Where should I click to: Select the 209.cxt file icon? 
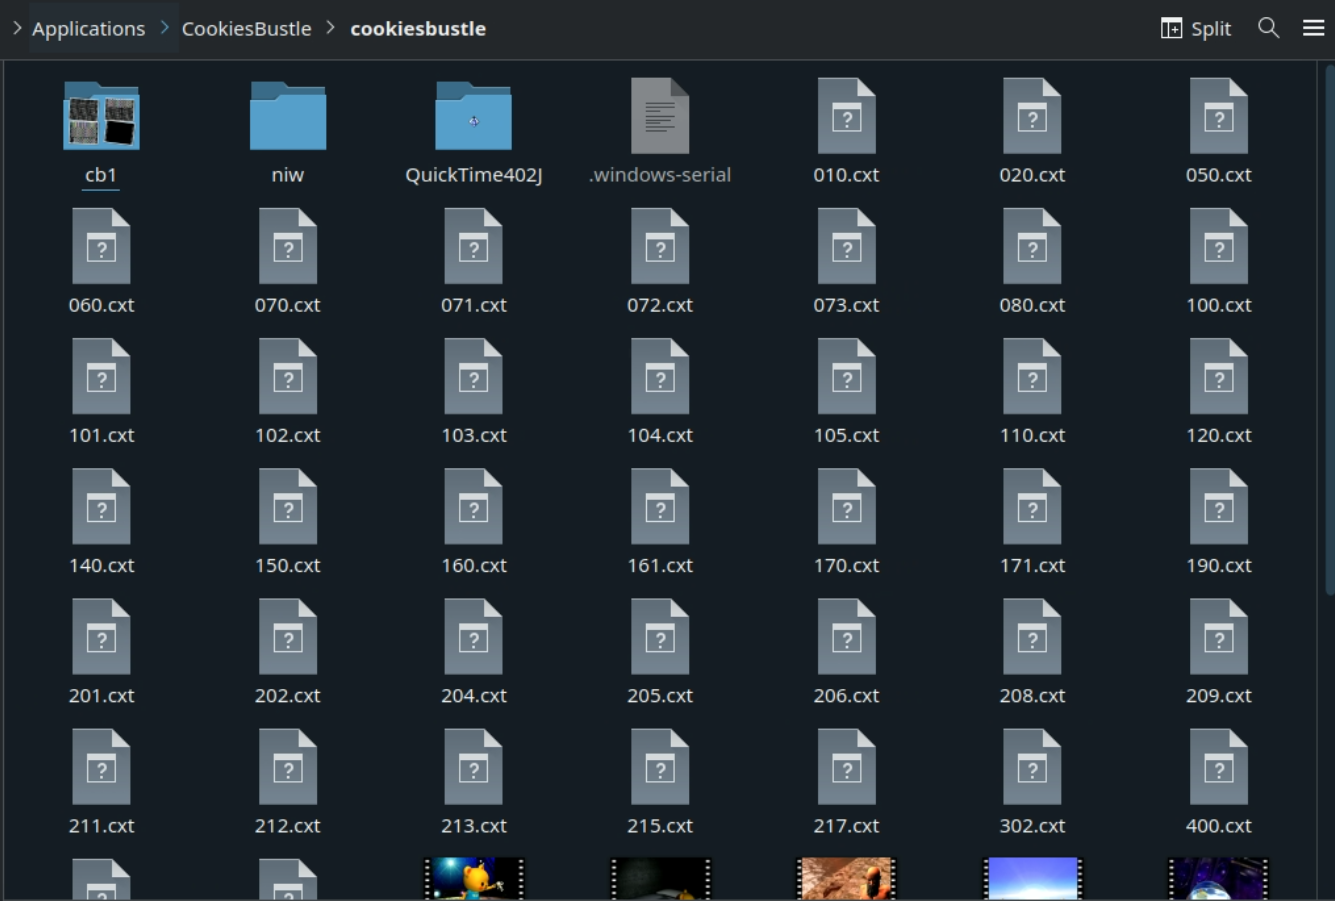point(1219,637)
